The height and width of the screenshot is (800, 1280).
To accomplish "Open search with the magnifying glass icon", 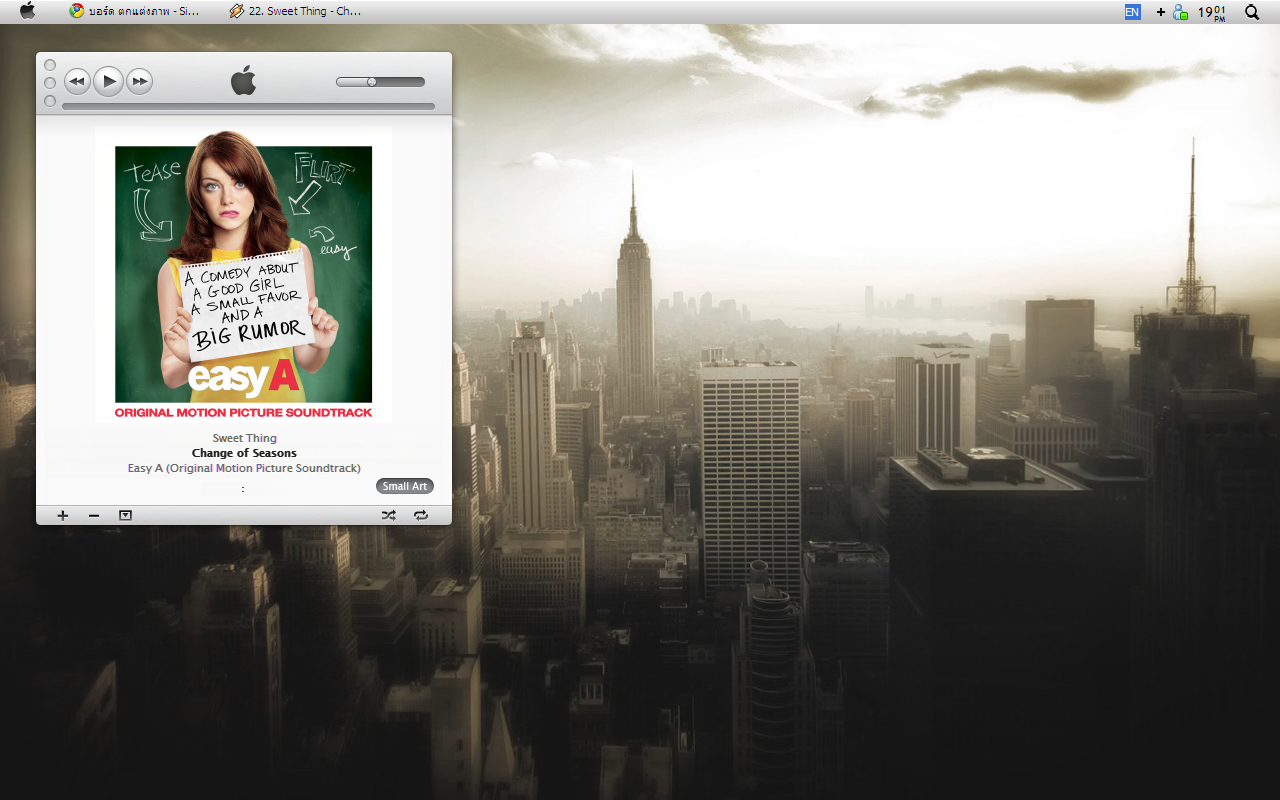I will click(x=1252, y=12).
